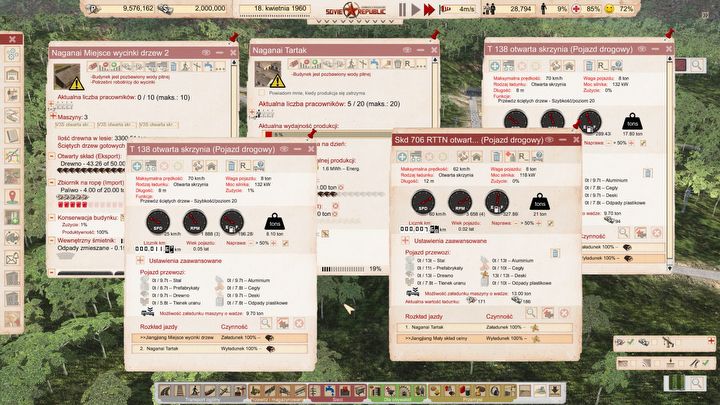720x405 pixels.
Task: Select stop Jiangjiang Miejsce wycinki drzew
Action: [x=219, y=338]
